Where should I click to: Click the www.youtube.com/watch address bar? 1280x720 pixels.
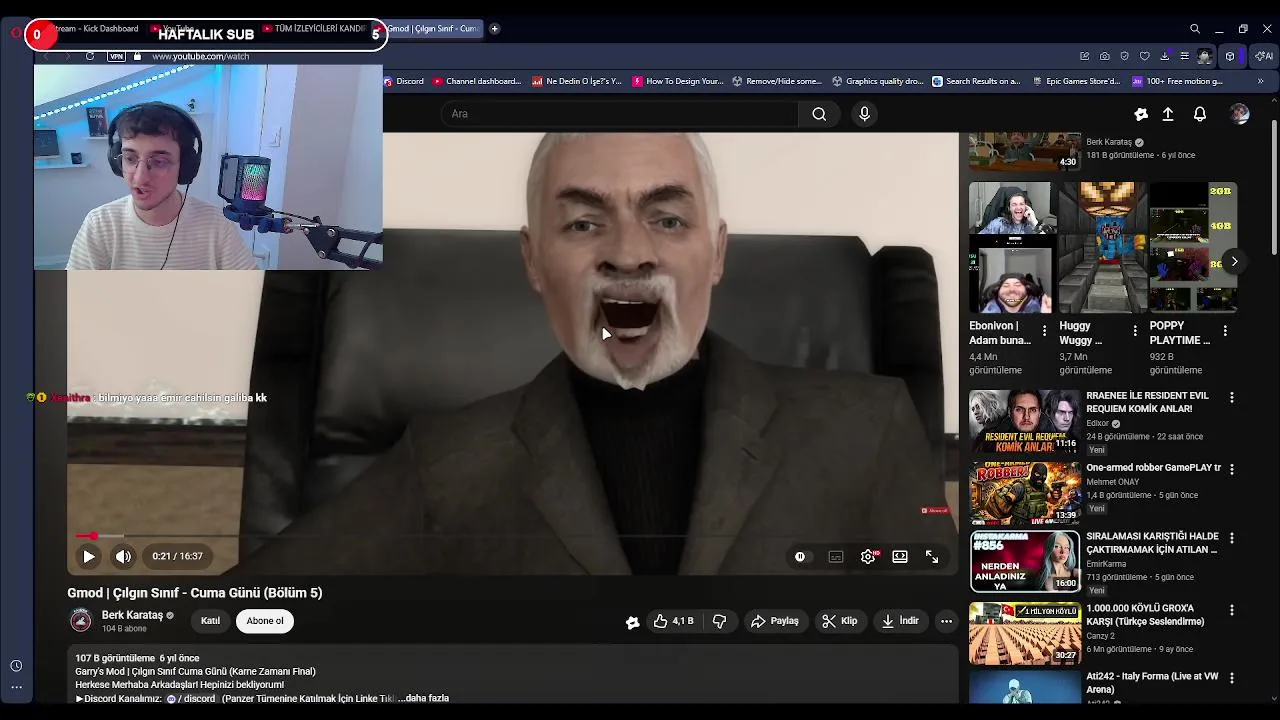tap(201, 56)
